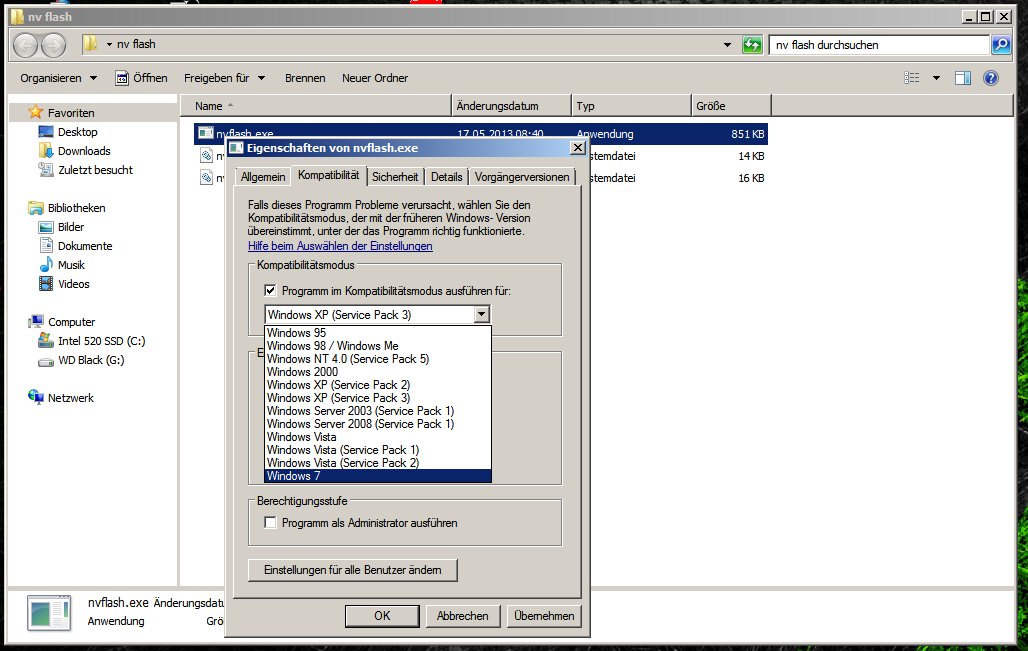
Task: Click the Favoriten star icon
Action: click(36, 112)
